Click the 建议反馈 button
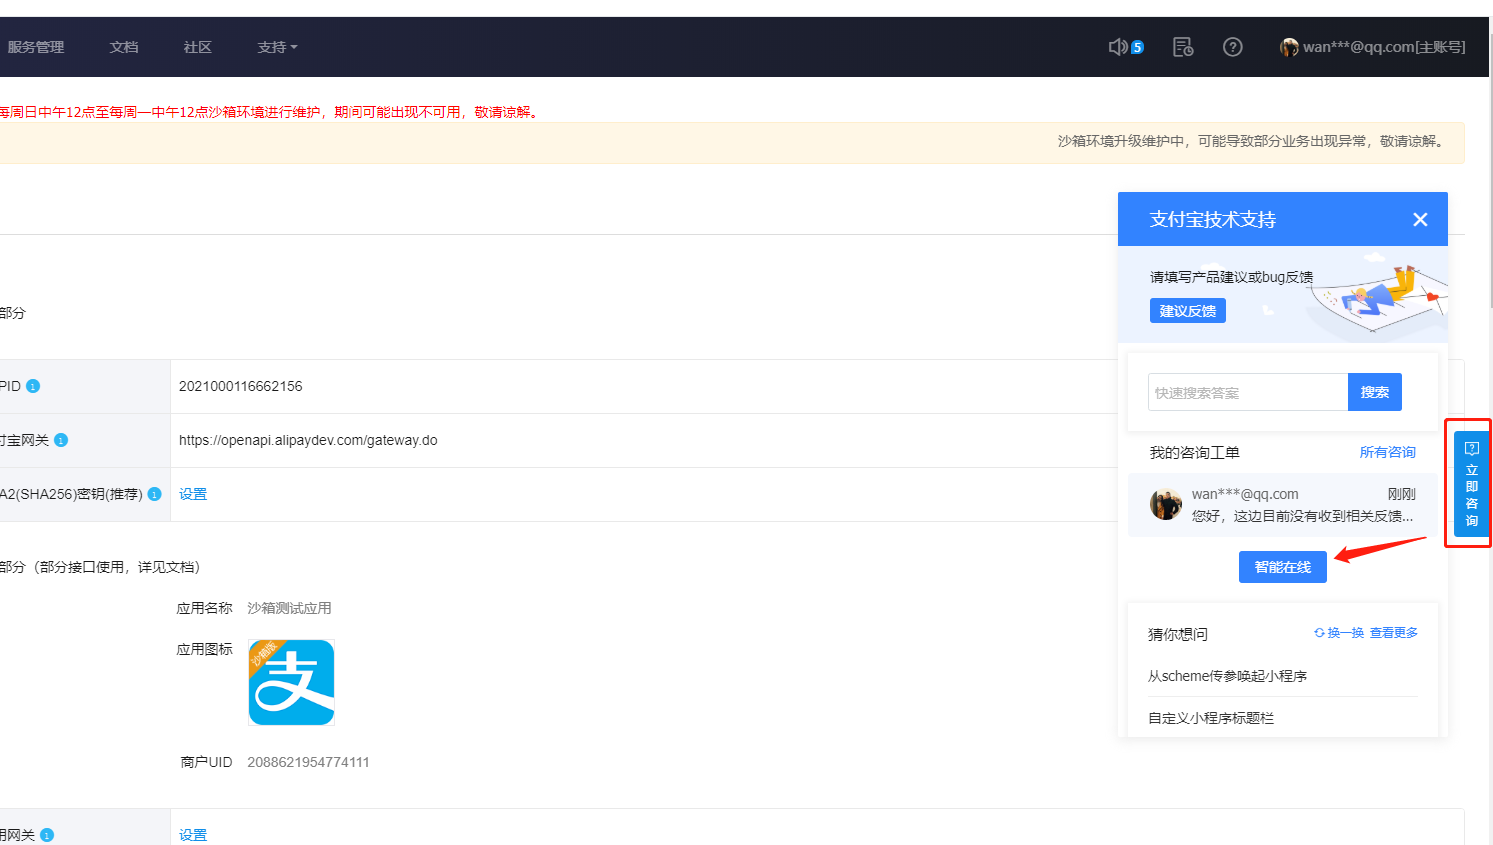The height and width of the screenshot is (845, 1493). point(1187,311)
